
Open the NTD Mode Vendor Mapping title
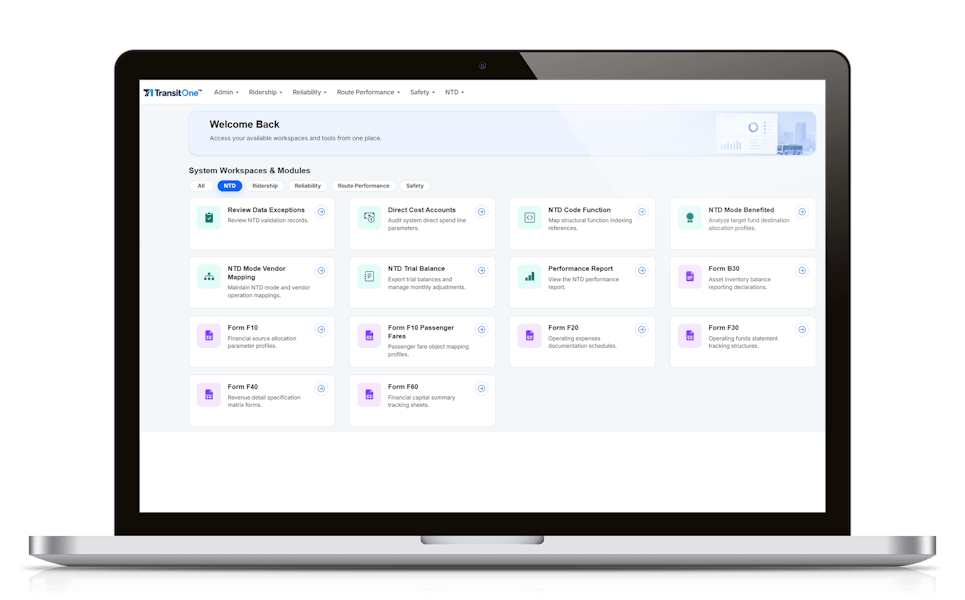coord(257,273)
